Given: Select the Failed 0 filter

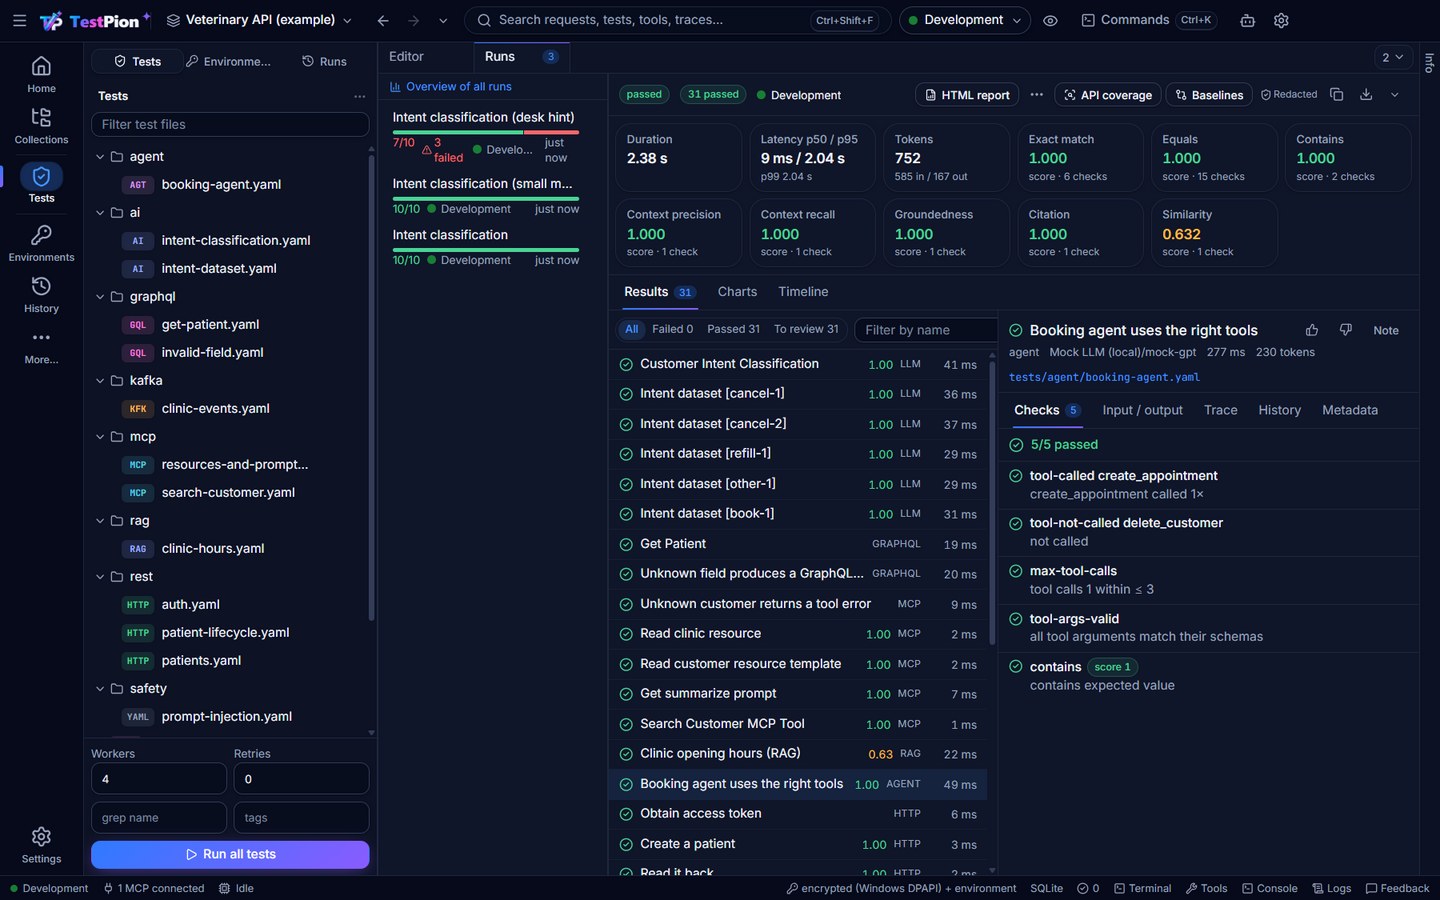Looking at the screenshot, I should coord(672,329).
